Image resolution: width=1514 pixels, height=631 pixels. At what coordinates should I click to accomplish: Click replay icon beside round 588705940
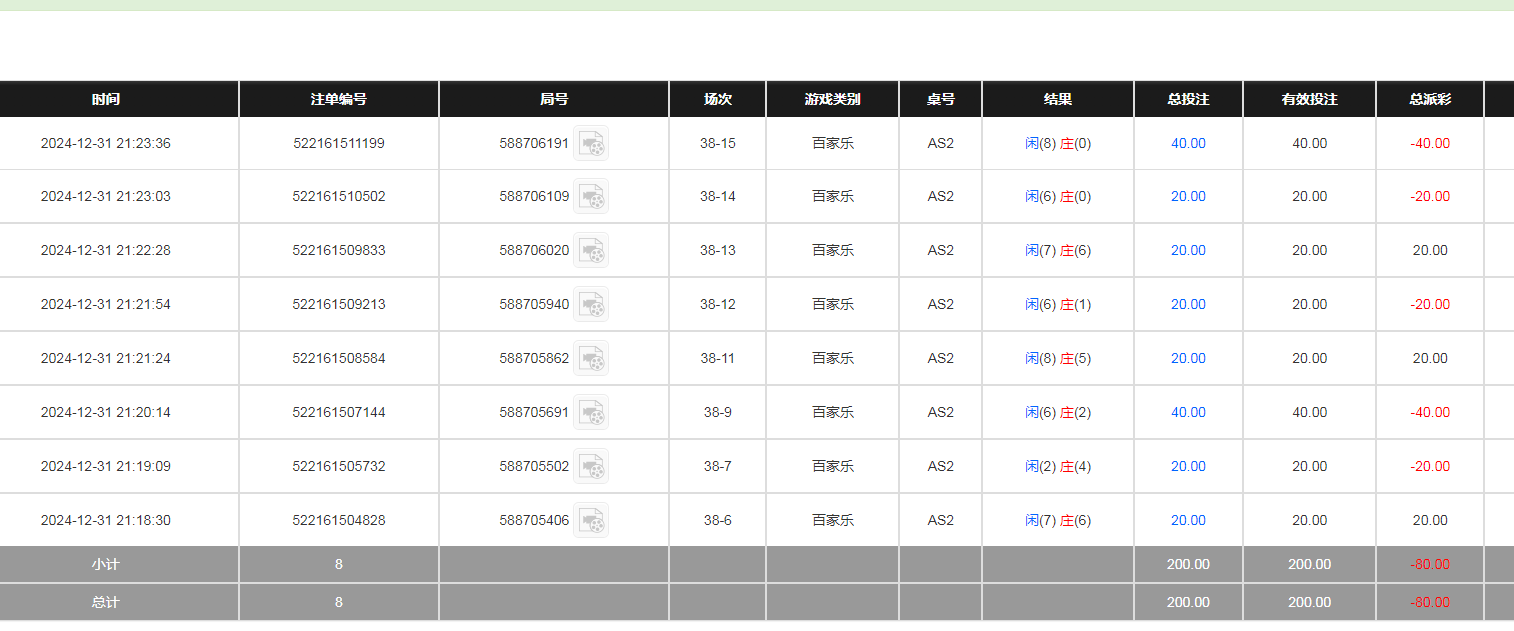pos(591,305)
